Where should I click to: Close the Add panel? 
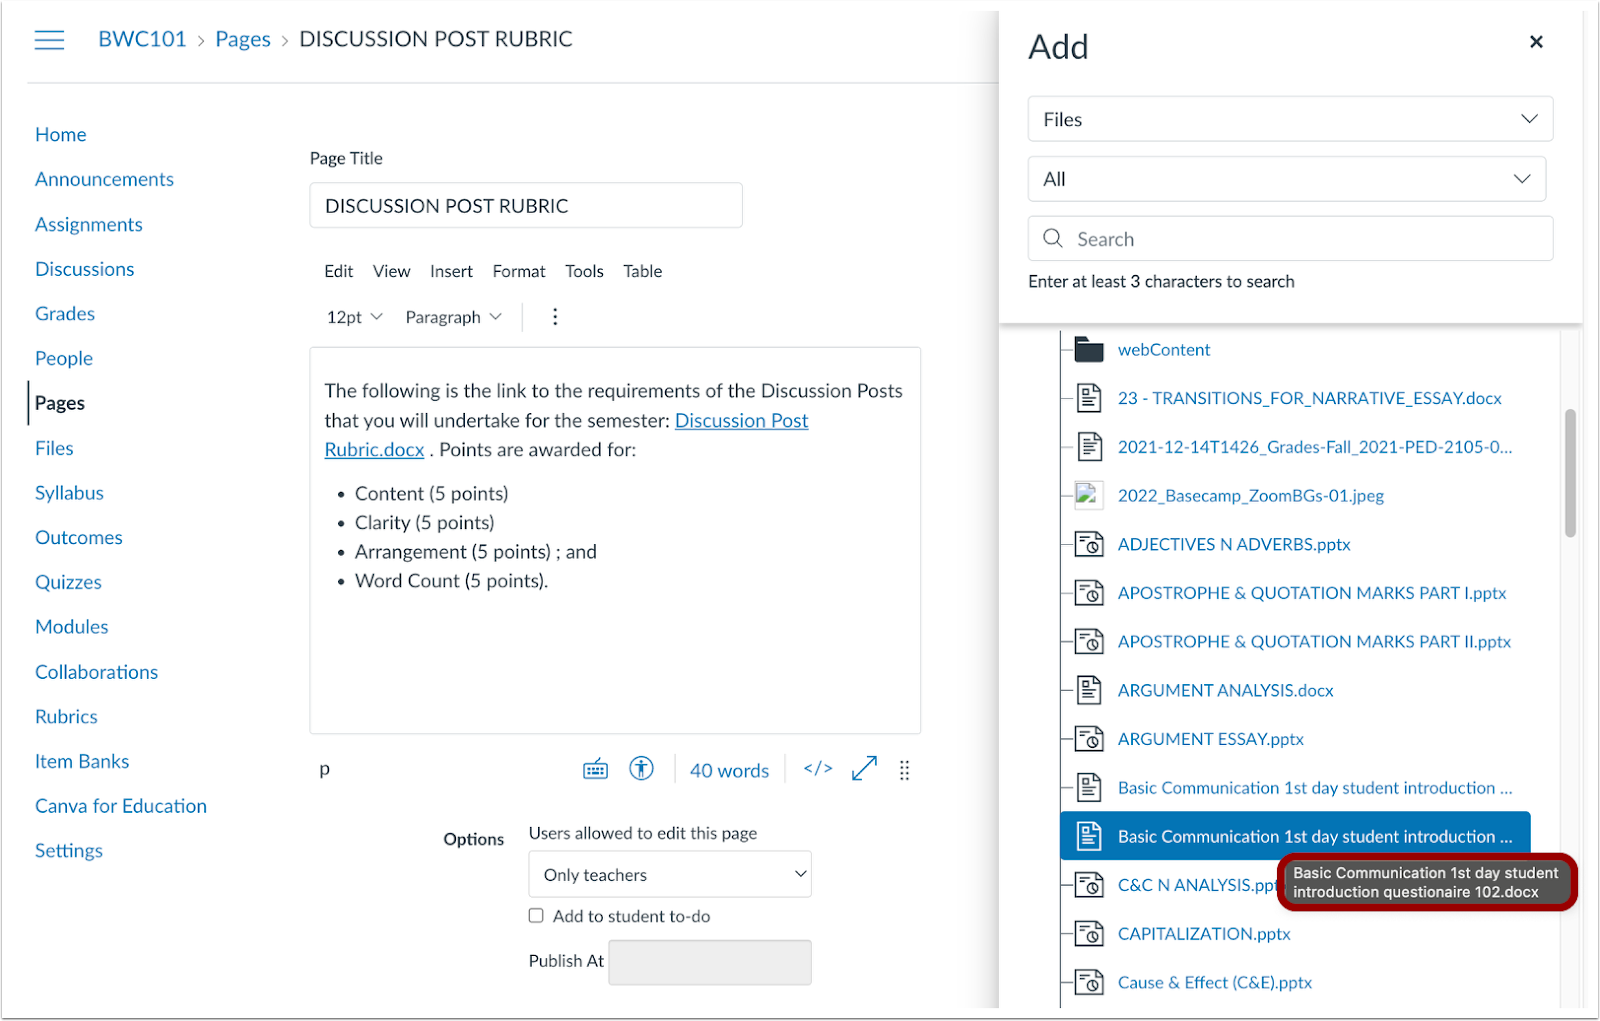[x=1536, y=42]
